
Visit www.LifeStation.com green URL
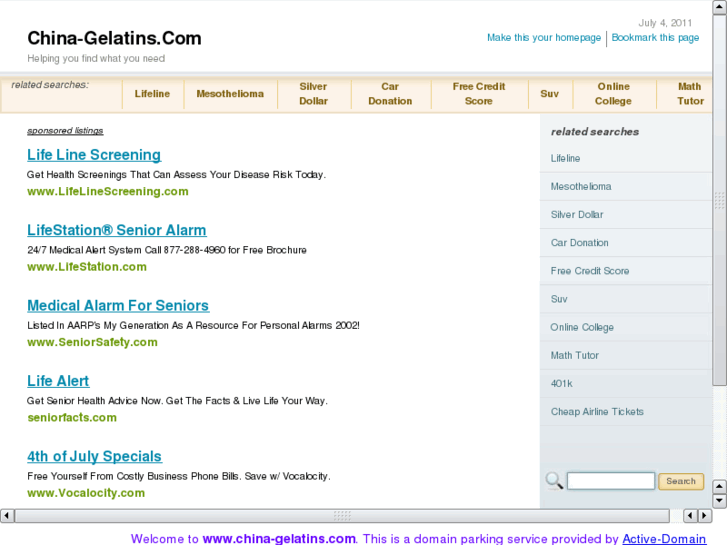pyautogui.click(x=87, y=267)
